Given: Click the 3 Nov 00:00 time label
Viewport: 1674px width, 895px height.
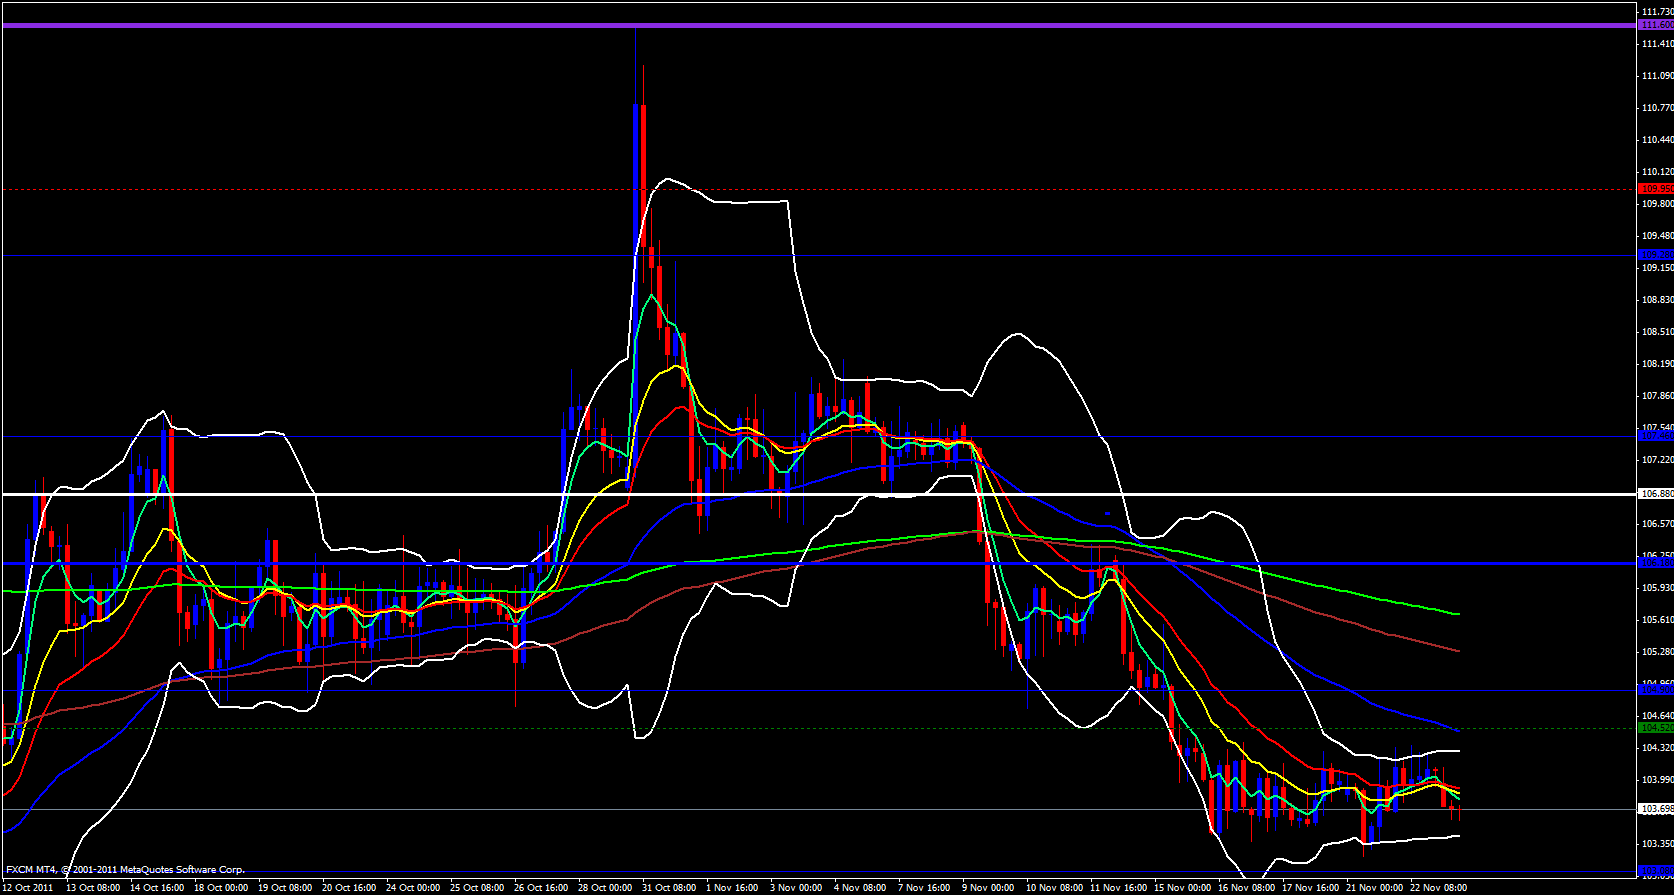Looking at the screenshot, I should pyautogui.click(x=796, y=887).
